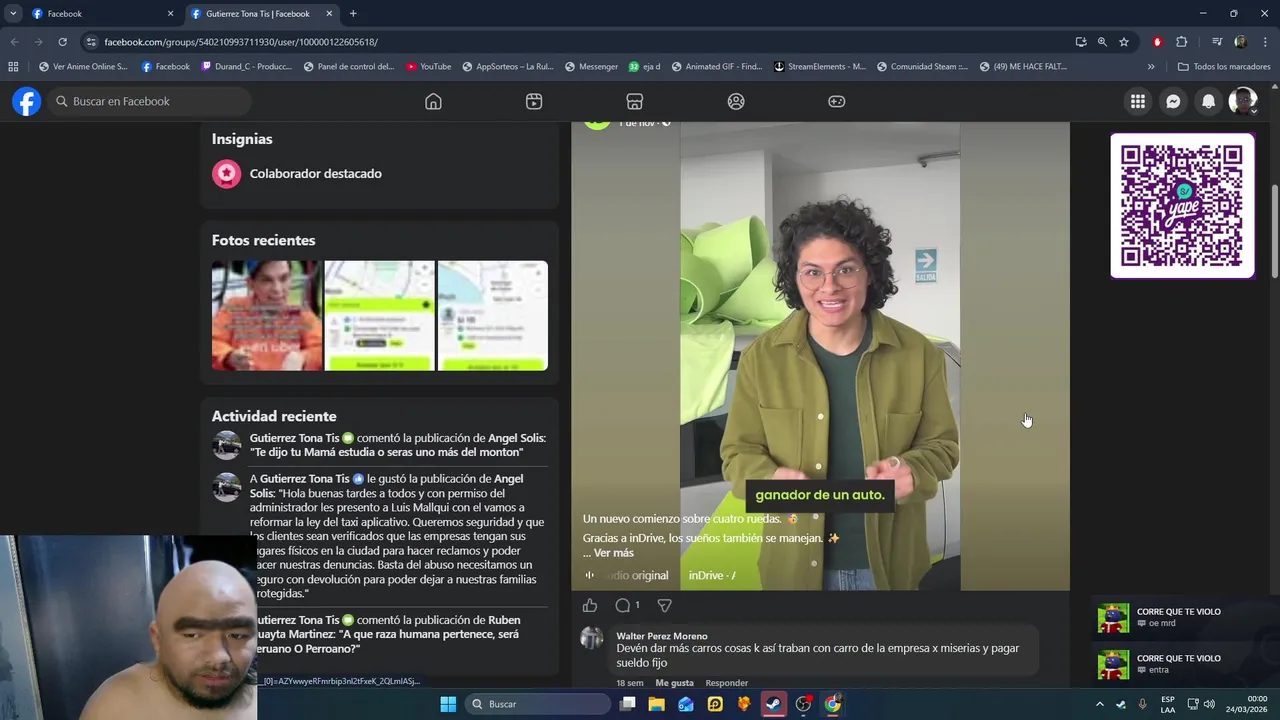Viewport: 1280px width, 720px height.
Task: Open Facebook home feed icon
Action: 433,101
